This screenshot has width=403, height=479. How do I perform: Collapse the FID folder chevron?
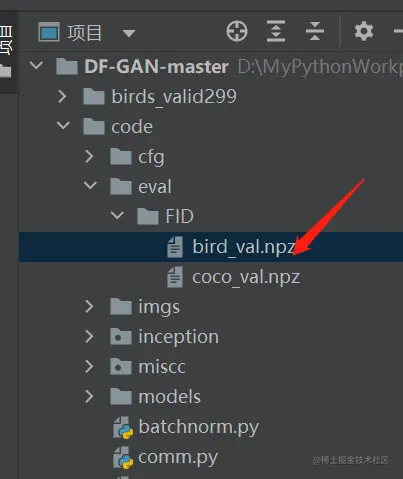pos(117,215)
